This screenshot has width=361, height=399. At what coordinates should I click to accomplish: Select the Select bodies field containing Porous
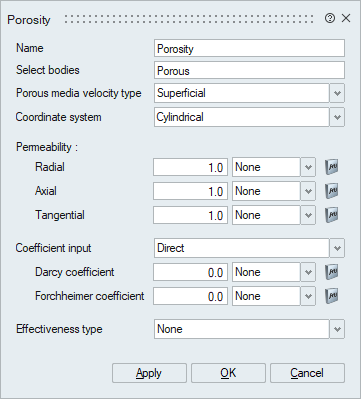[x=249, y=70]
